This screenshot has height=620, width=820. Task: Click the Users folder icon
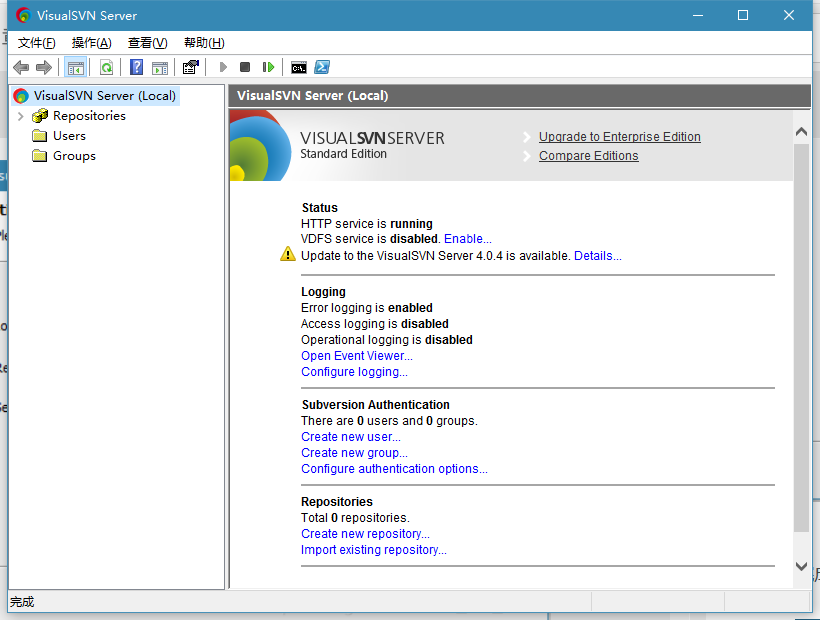point(40,136)
